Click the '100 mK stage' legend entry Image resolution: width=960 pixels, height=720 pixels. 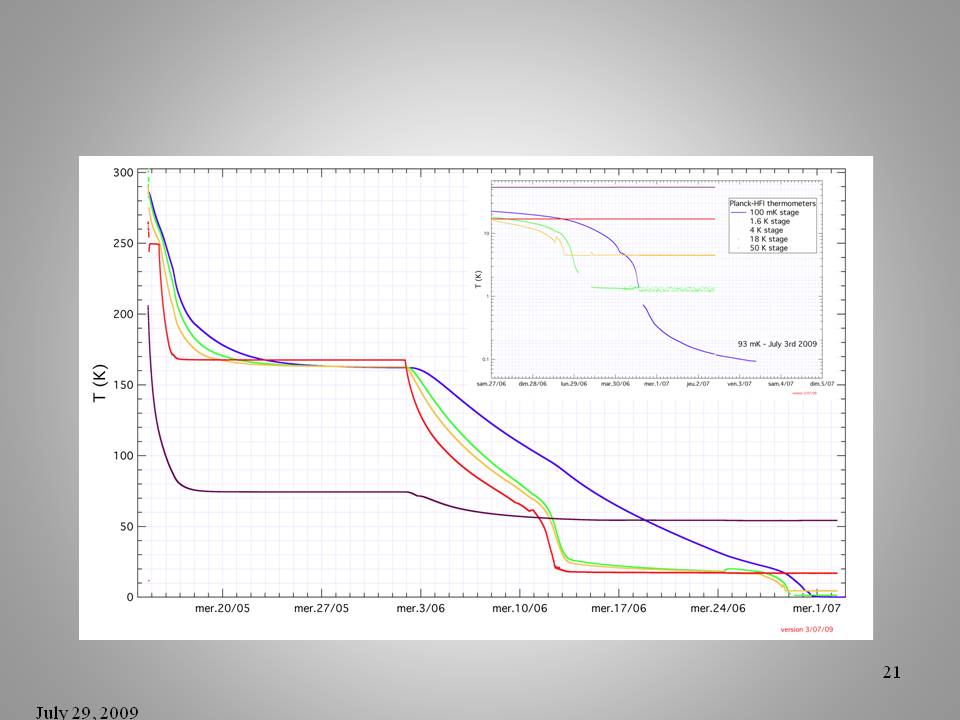pos(773,213)
